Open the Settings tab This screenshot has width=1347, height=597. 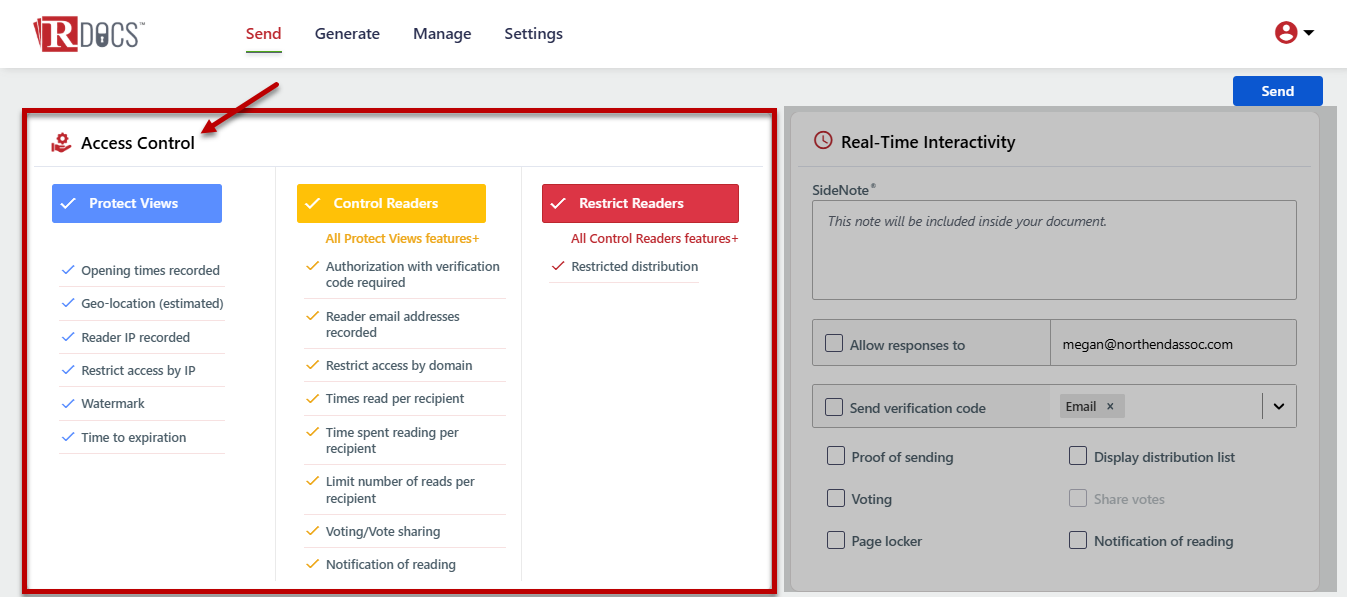tap(533, 34)
